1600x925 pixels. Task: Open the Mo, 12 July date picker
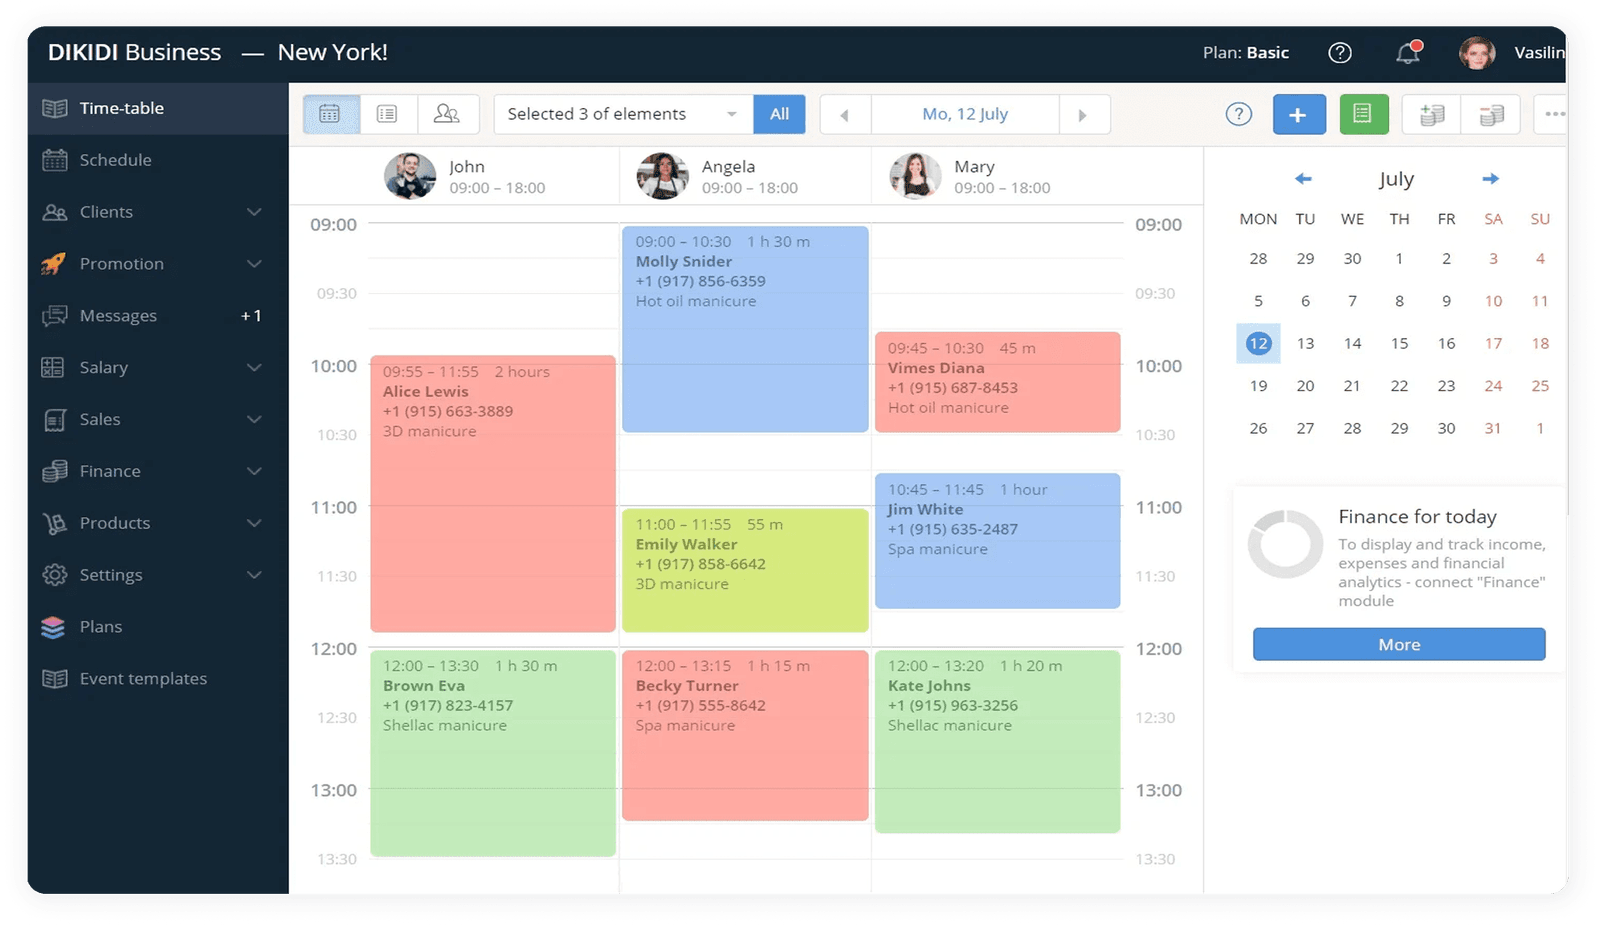click(x=965, y=114)
